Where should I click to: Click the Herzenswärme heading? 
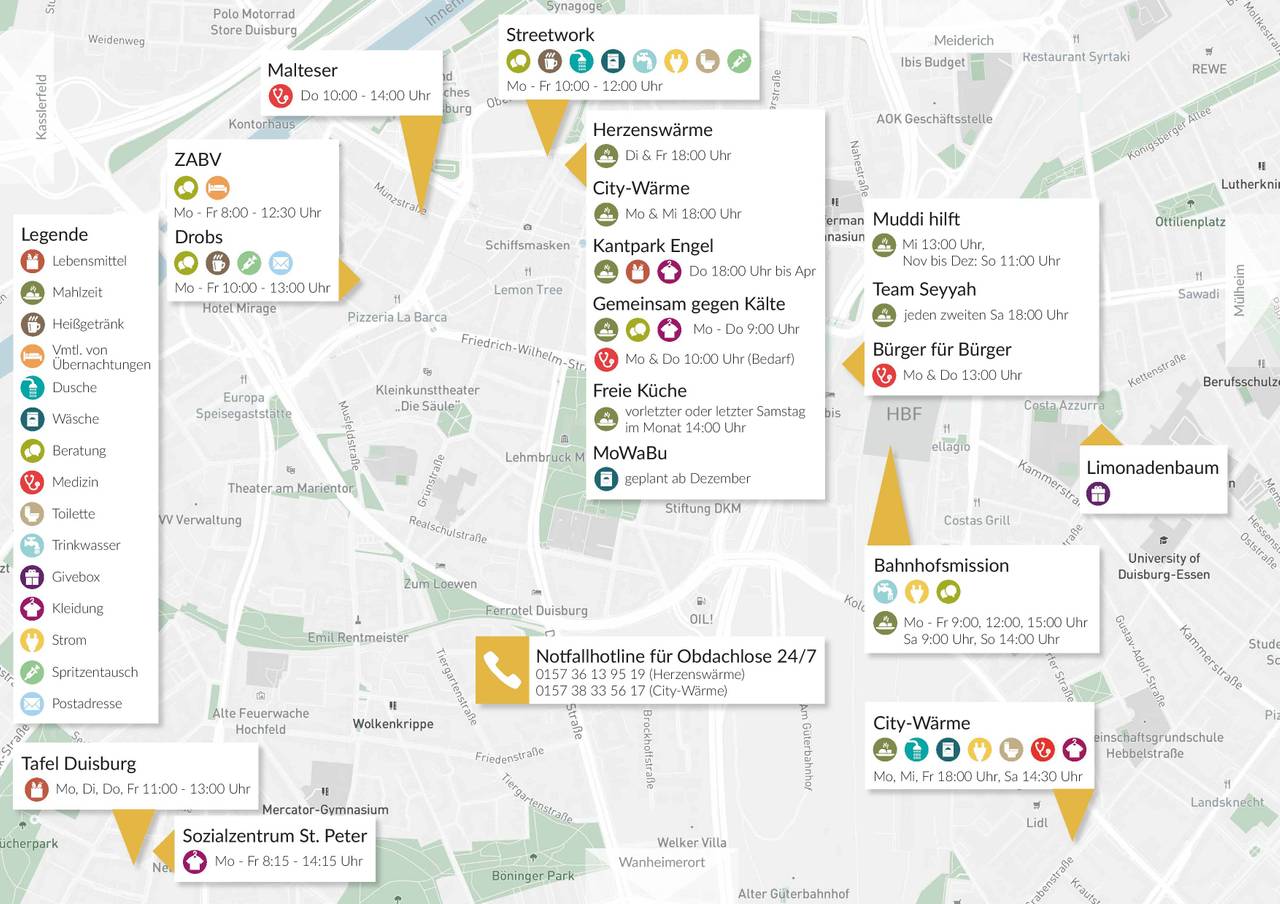pyautogui.click(x=652, y=130)
